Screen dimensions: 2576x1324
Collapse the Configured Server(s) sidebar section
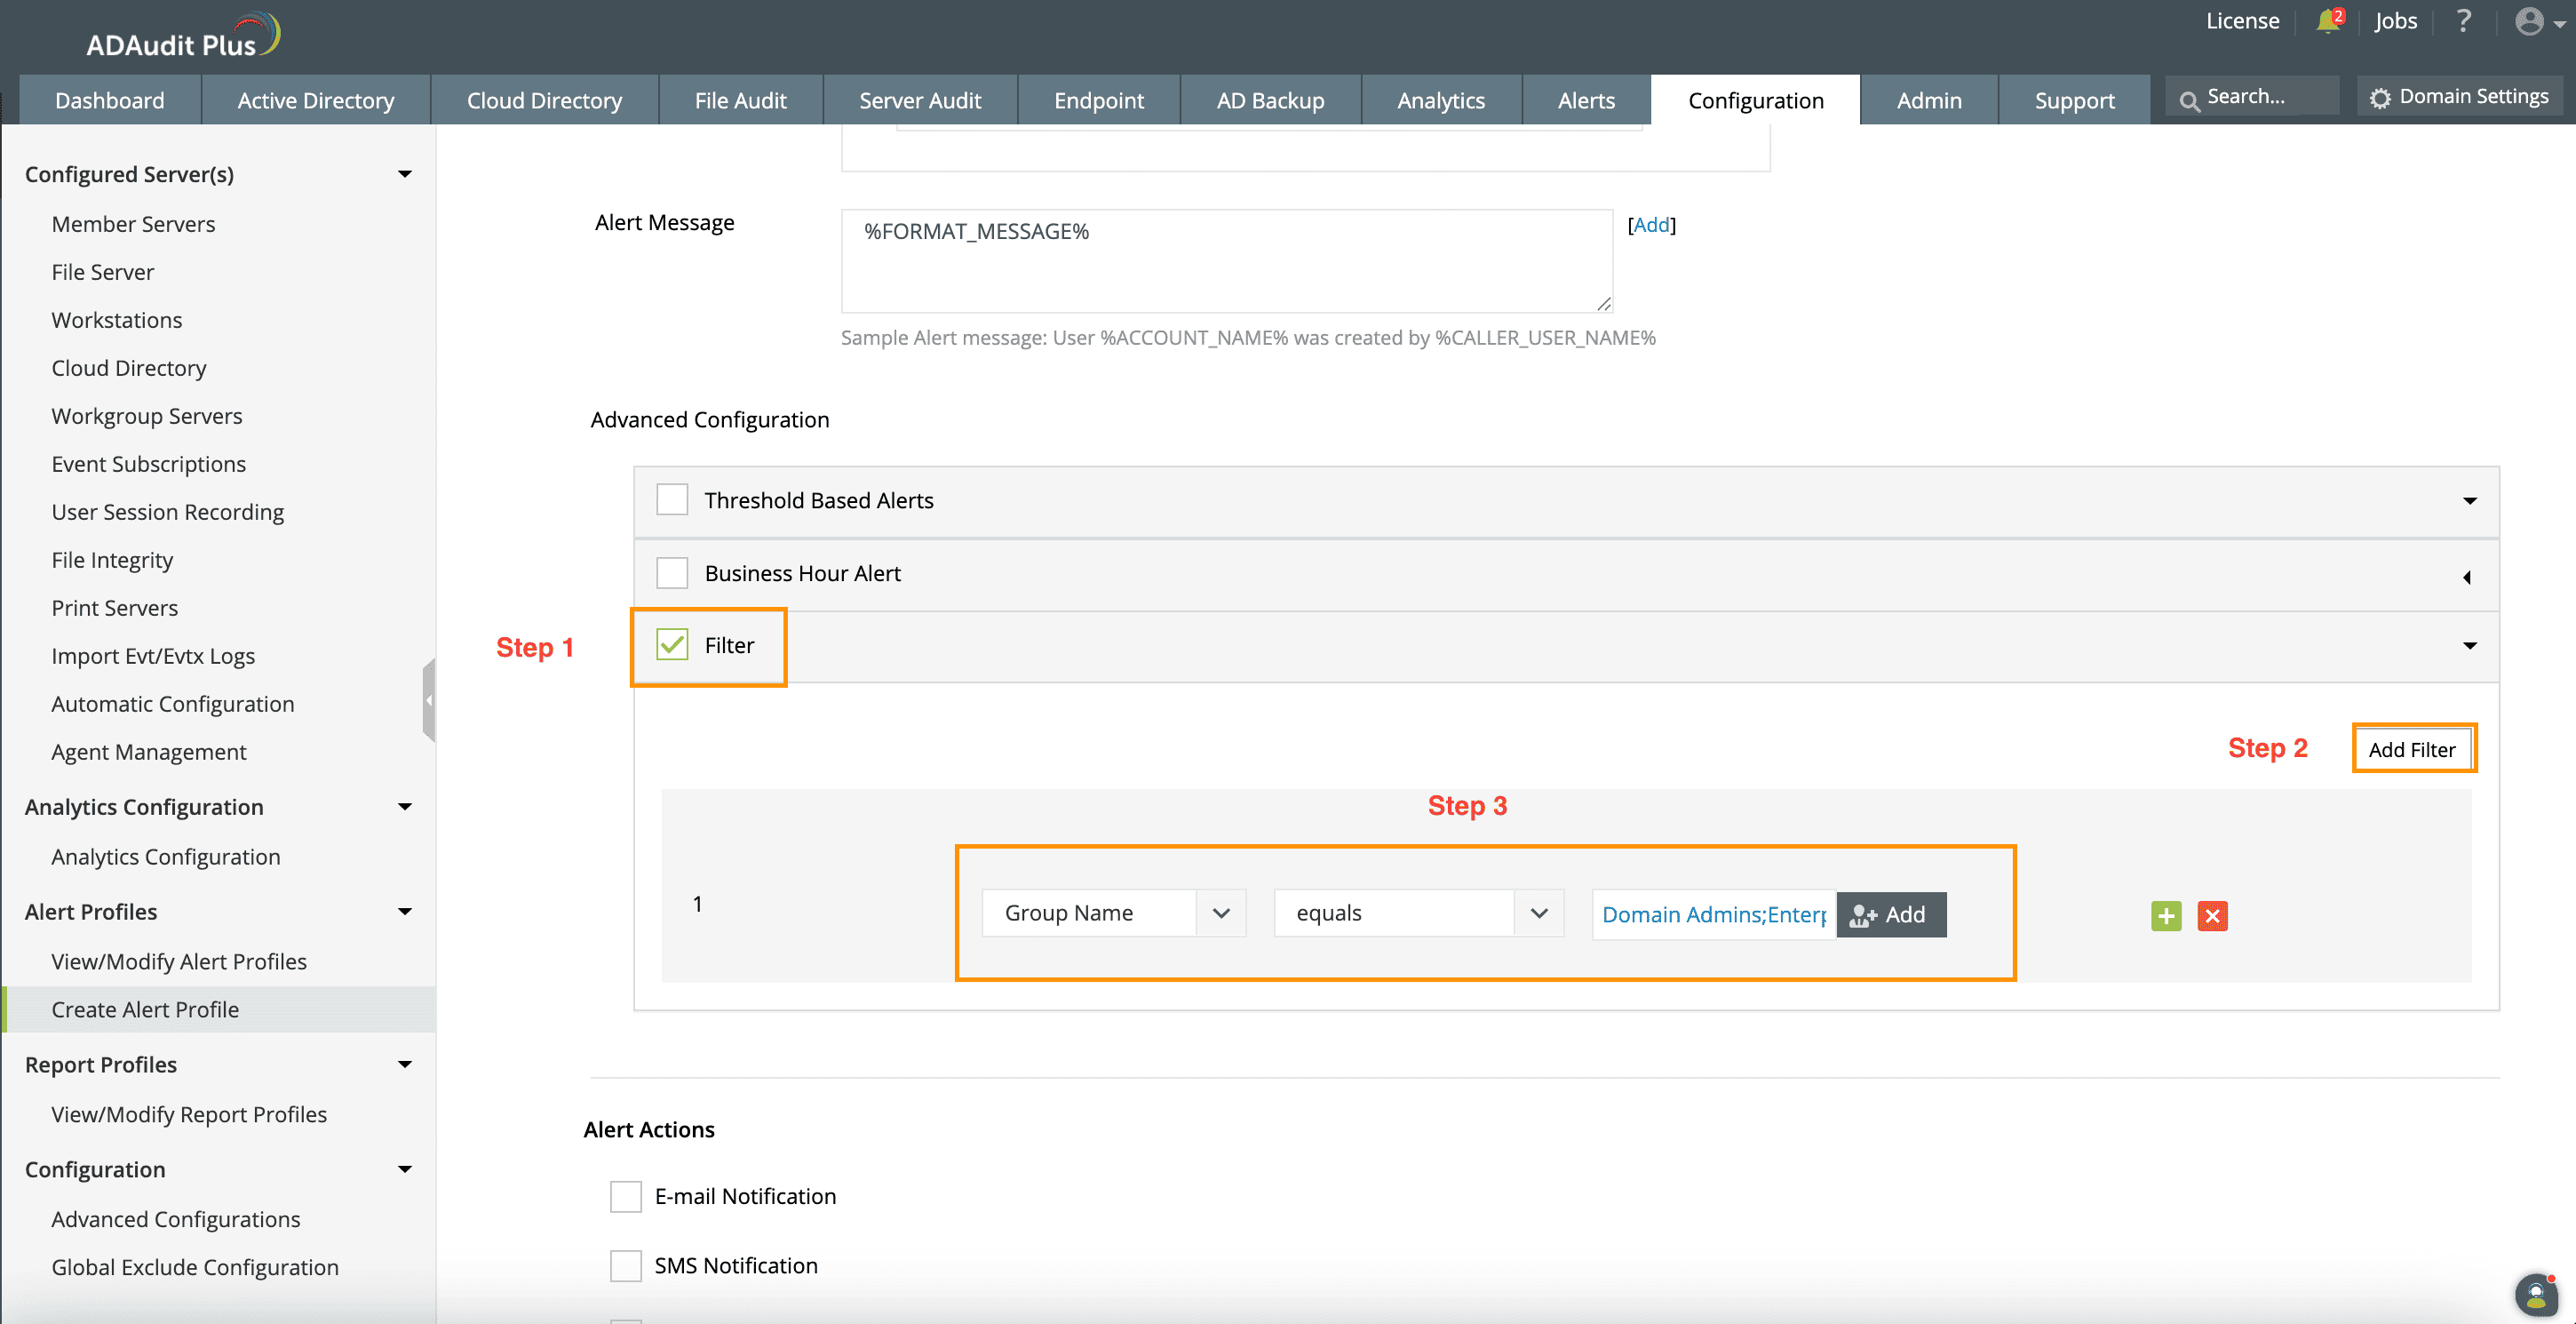405,174
